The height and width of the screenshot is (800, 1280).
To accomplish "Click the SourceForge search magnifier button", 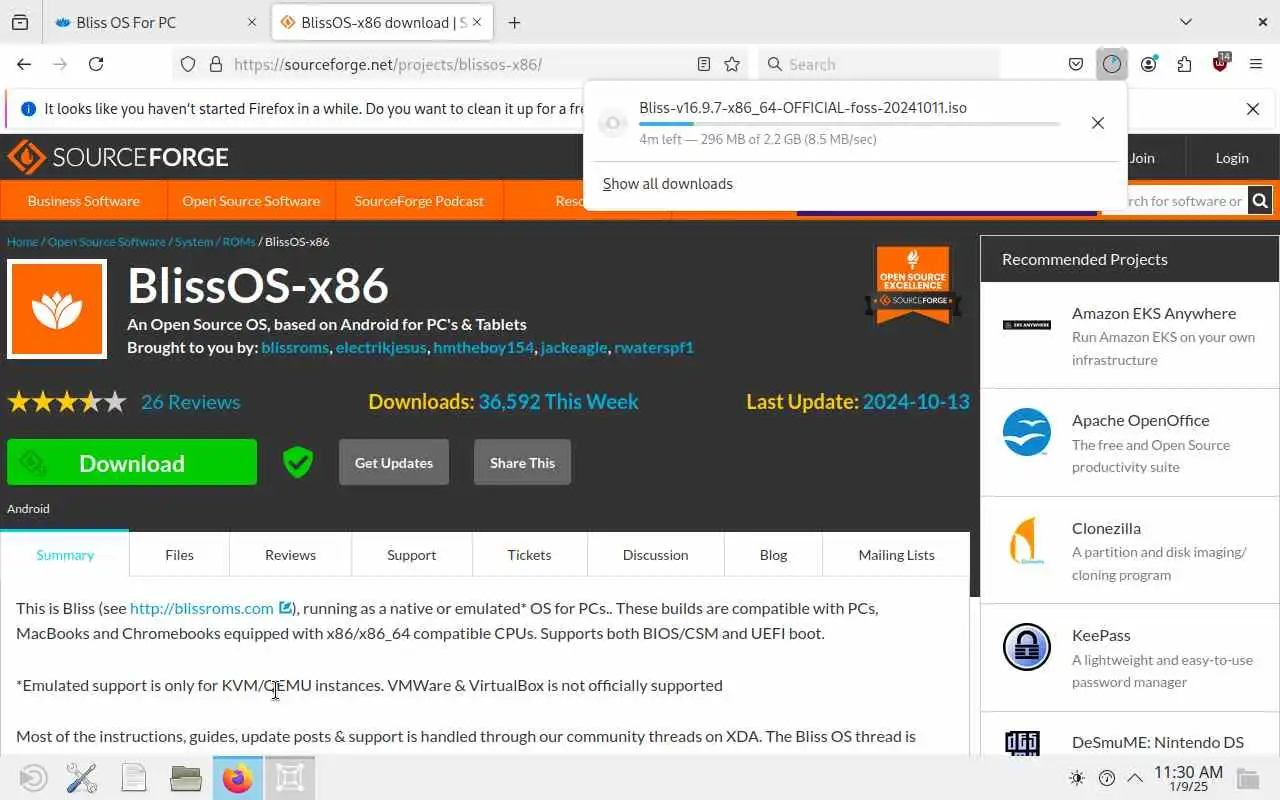I will (1260, 201).
